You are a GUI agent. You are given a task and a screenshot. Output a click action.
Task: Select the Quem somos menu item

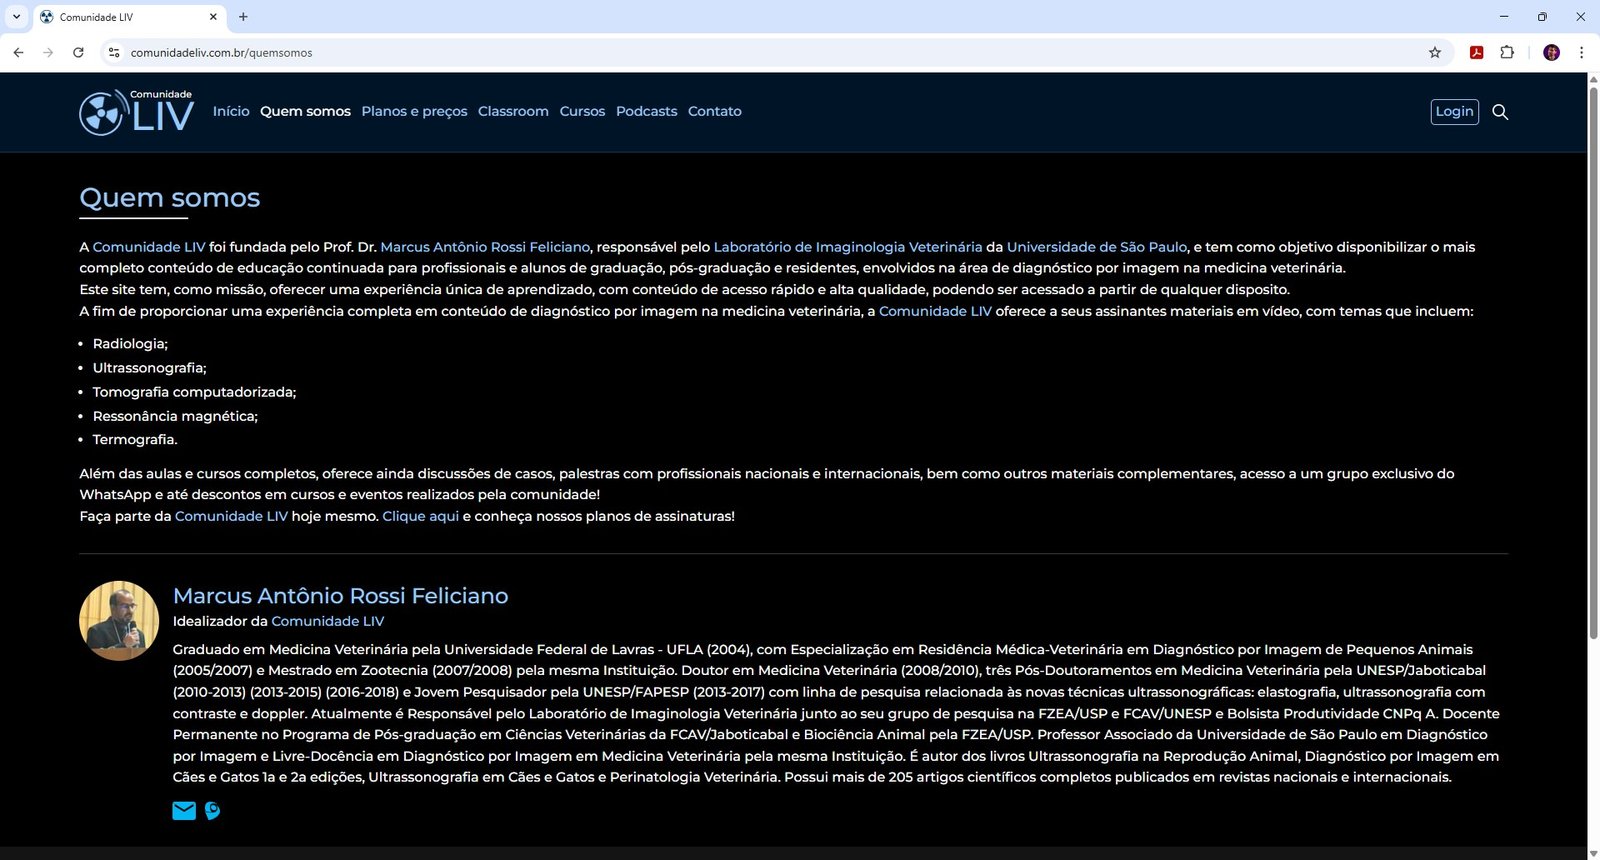[x=305, y=111]
